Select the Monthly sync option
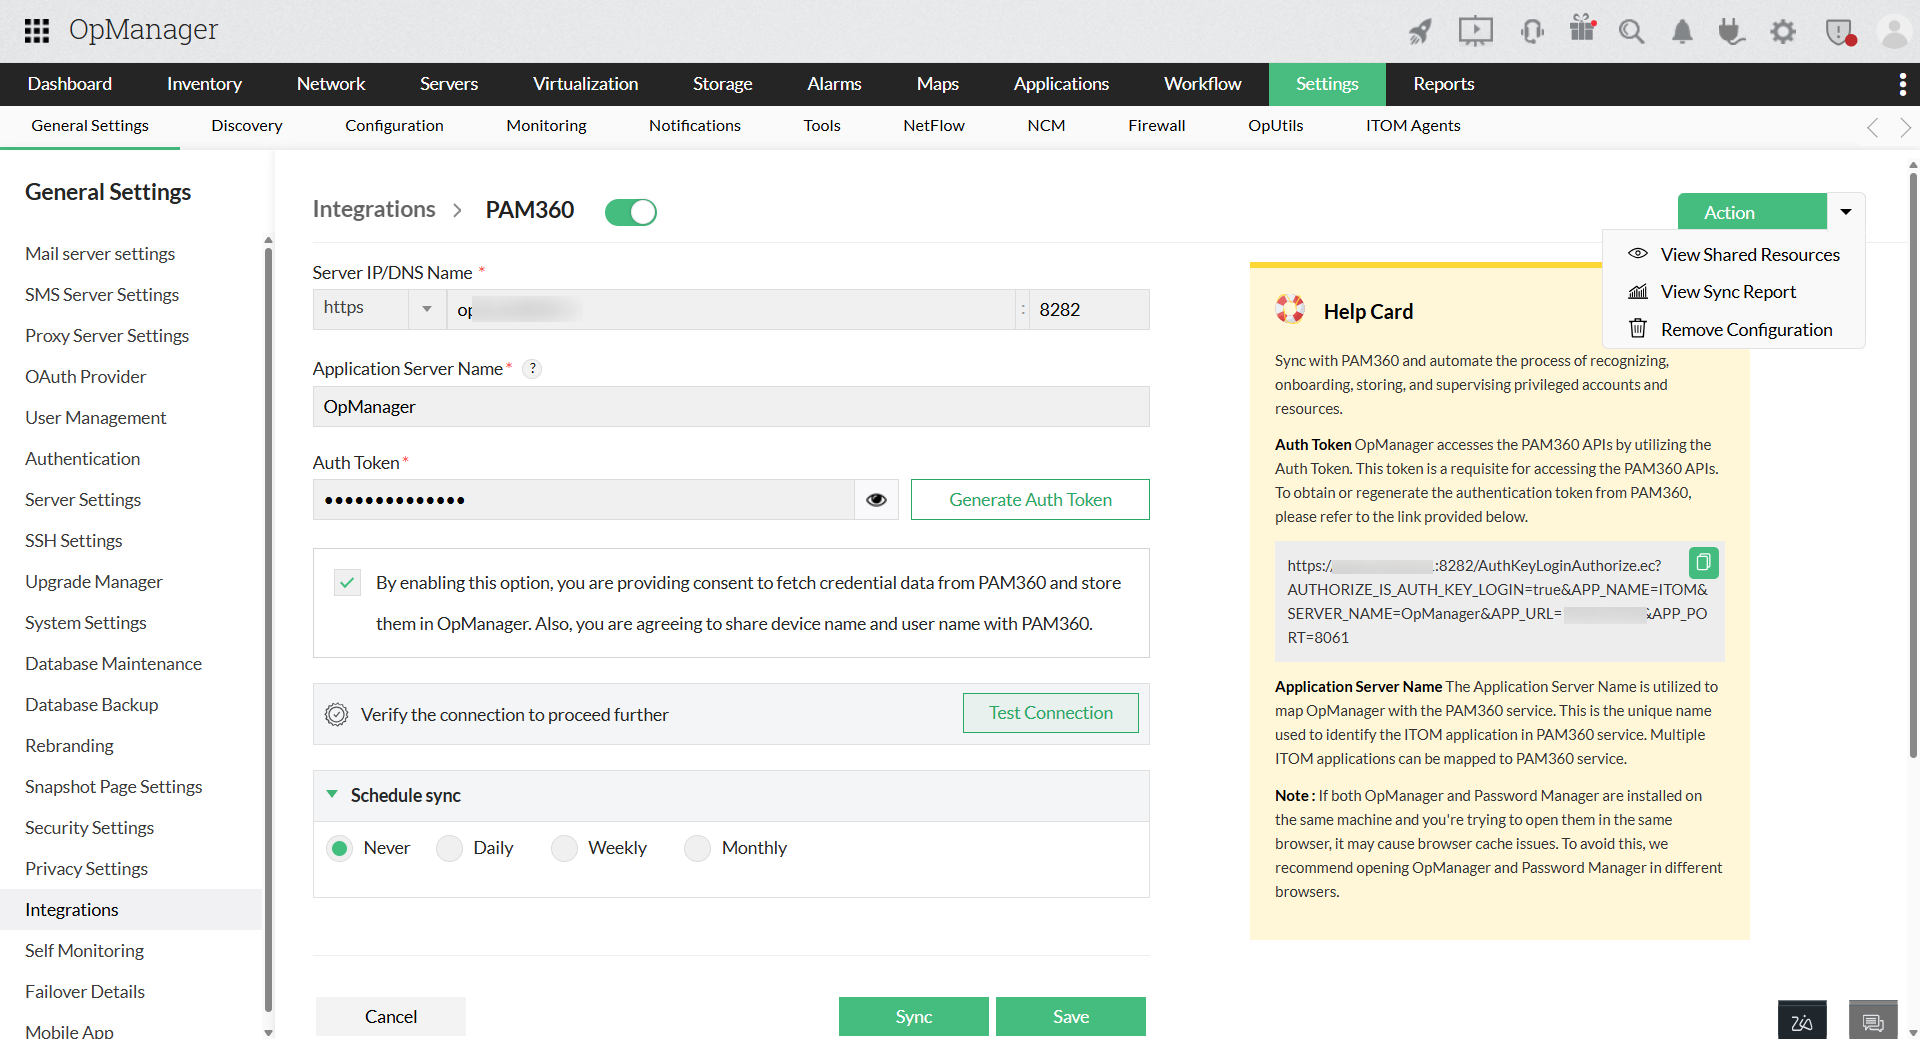The width and height of the screenshot is (1920, 1039). coord(697,848)
